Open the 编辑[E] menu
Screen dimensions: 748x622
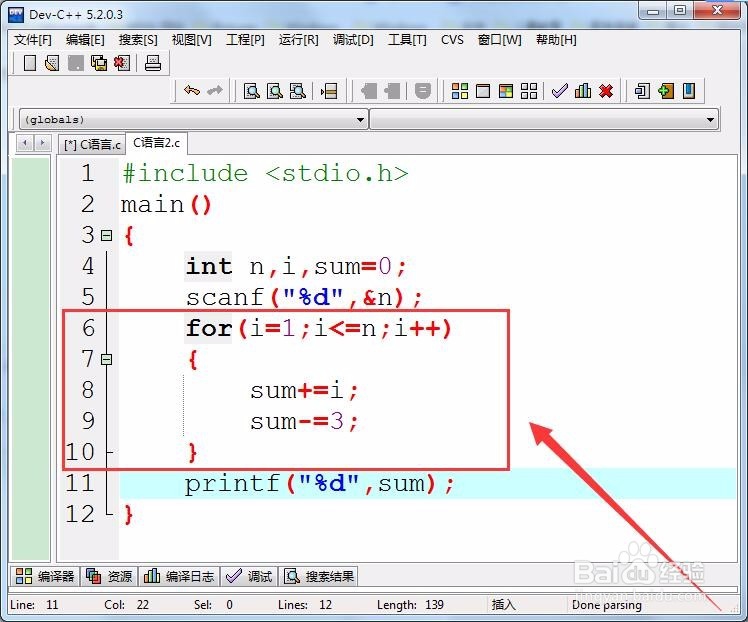coord(85,40)
